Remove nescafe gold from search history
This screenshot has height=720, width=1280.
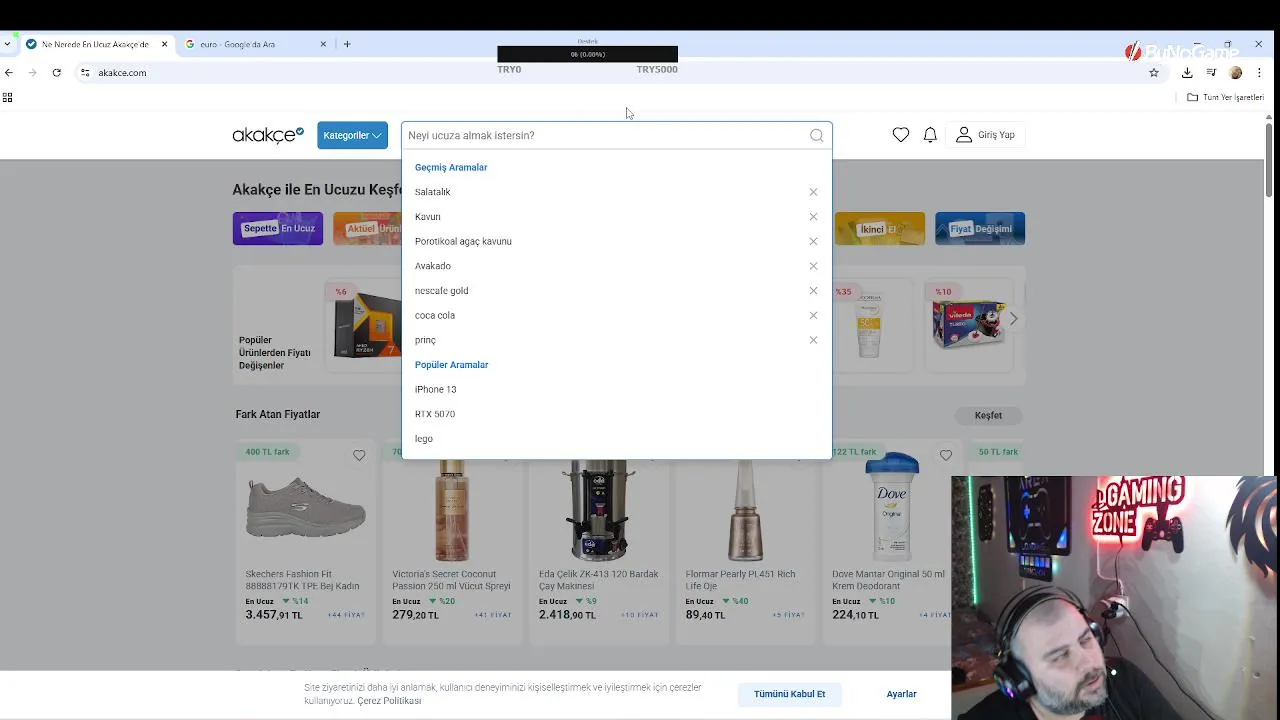[x=813, y=291]
